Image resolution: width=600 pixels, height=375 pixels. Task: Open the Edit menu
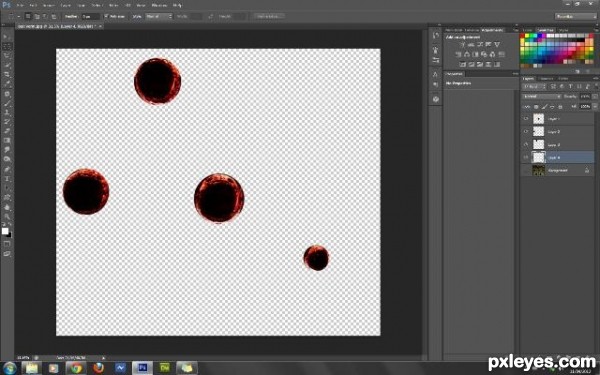33,5
